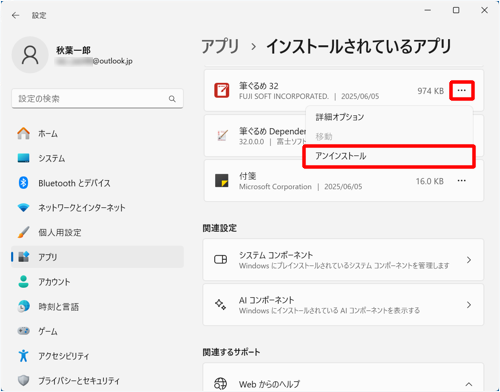Close the 設定 window
The image size is (500, 392).
coord(484,10)
